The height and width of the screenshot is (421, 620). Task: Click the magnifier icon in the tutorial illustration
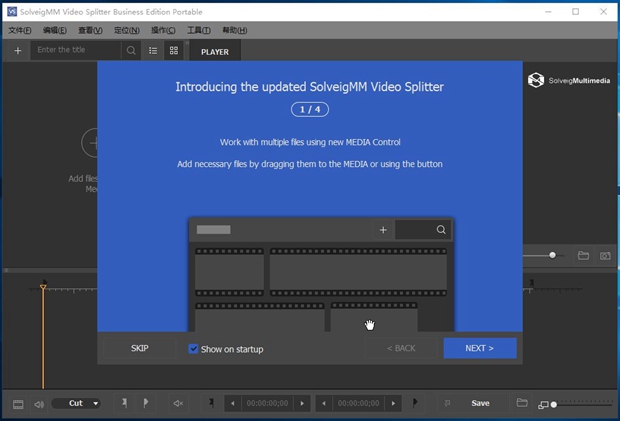(x=441, y=230)
